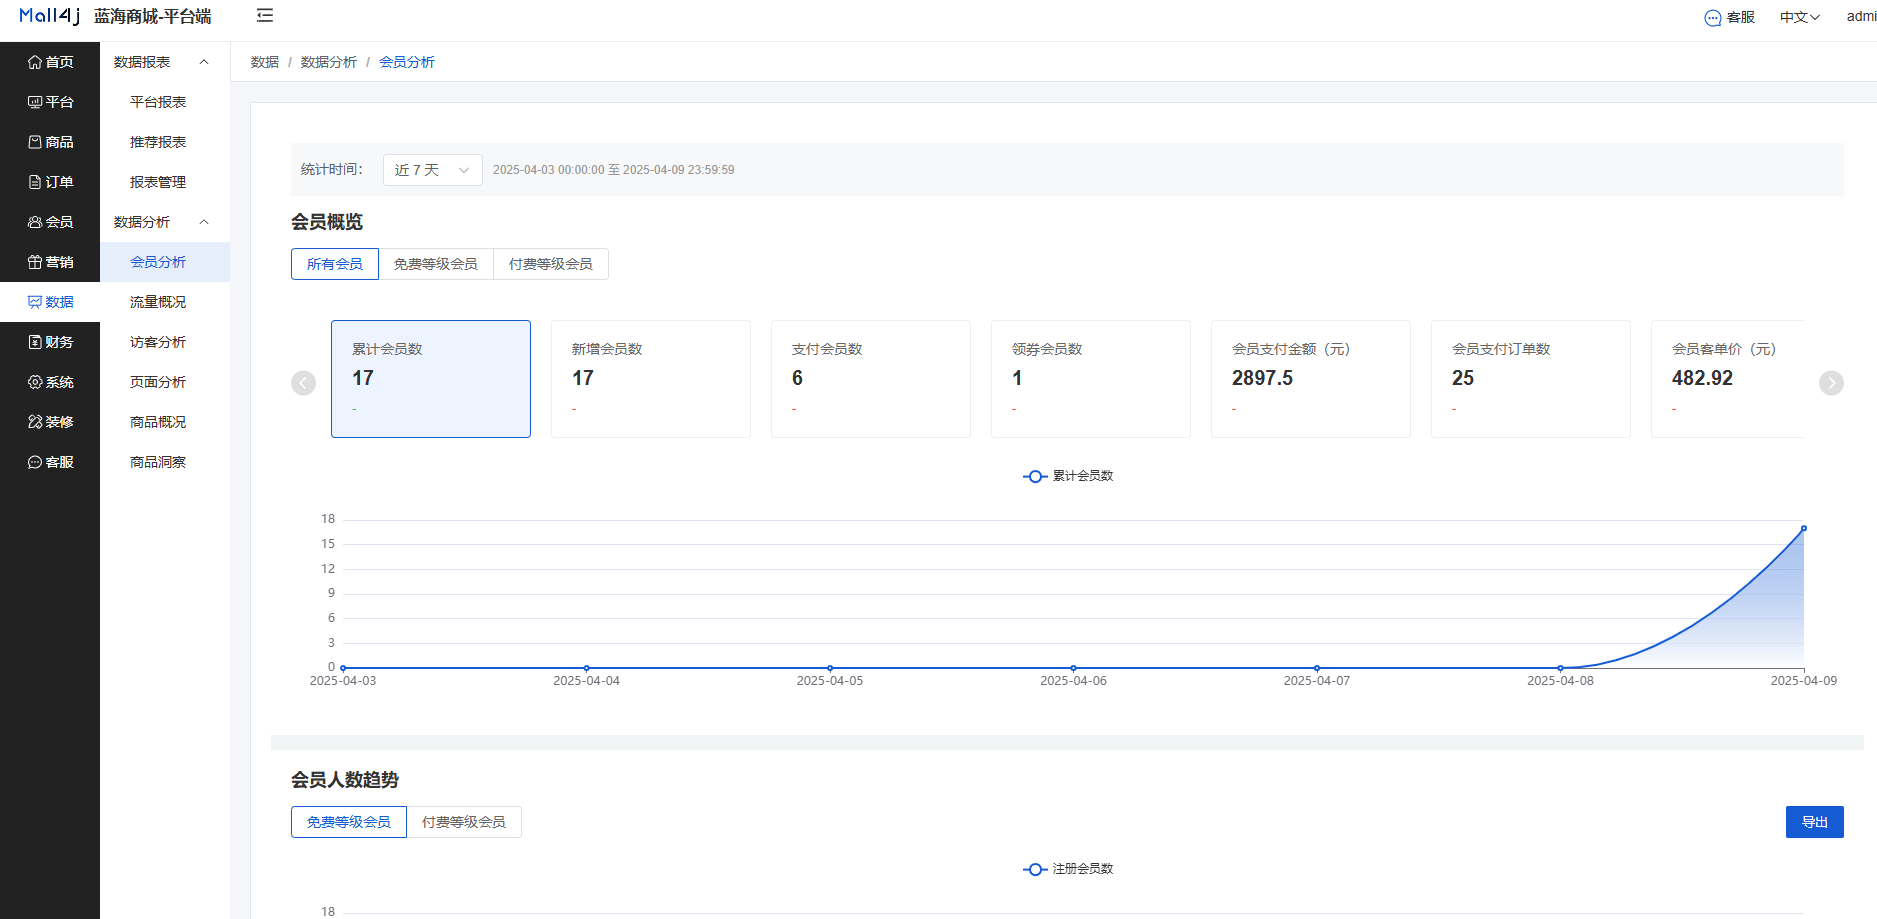Screen dimensions: 1877x919
Task: Select the 领券会员数 metric card
Action: 1091,379
